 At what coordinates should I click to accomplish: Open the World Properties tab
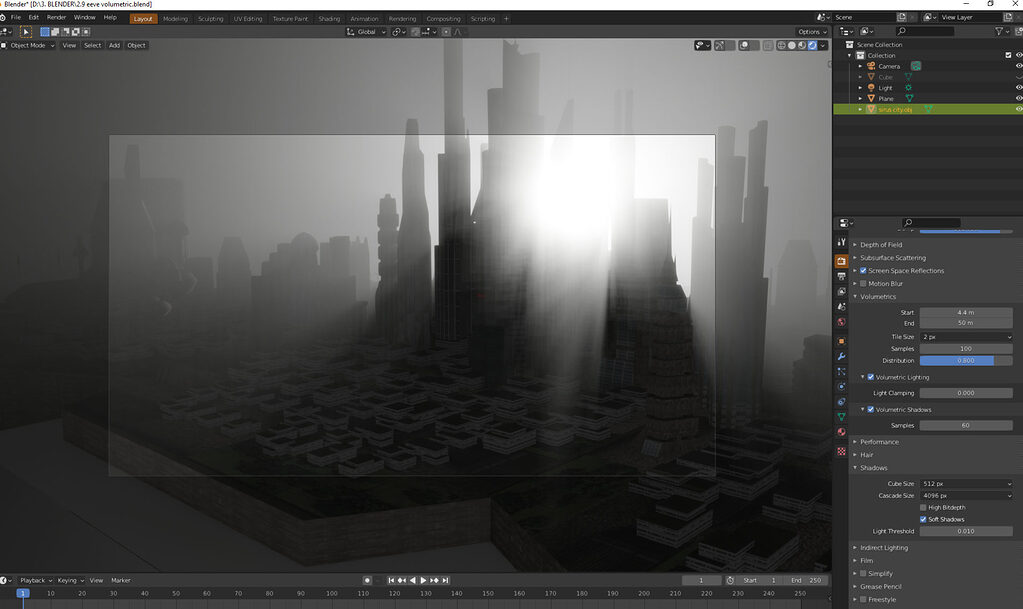841,321
